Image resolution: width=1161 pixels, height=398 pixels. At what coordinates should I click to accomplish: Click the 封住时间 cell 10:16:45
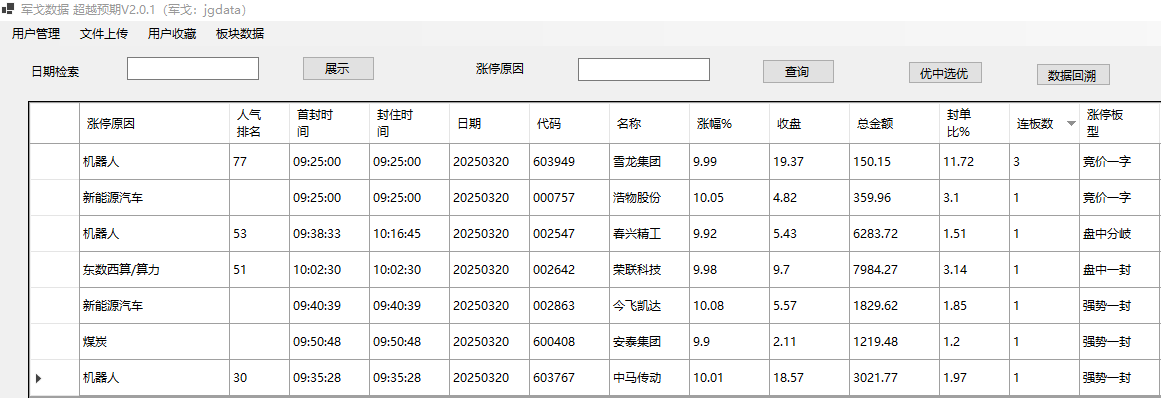point(409,234)
